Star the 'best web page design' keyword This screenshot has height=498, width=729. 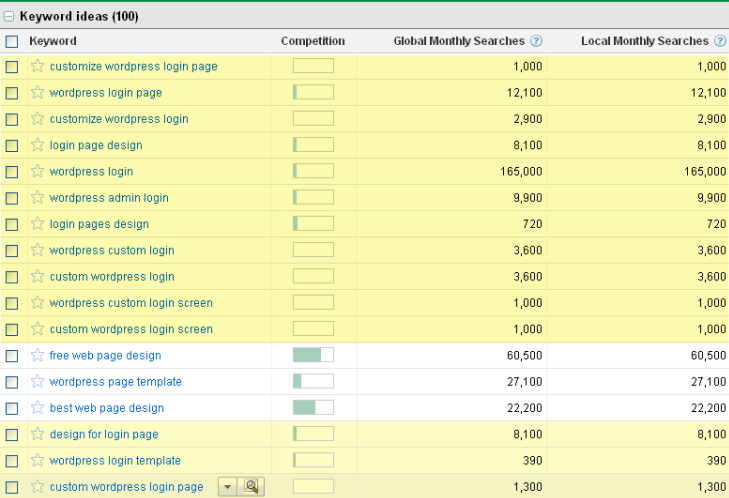38,408
